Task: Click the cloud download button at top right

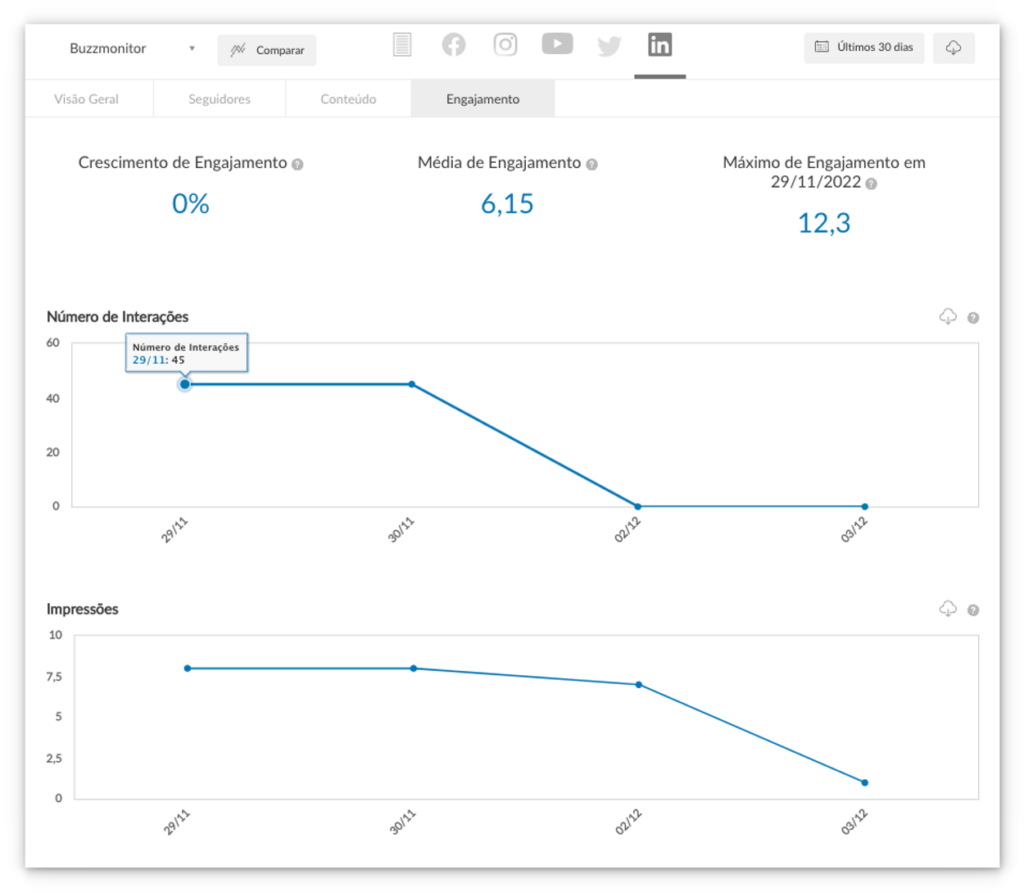Action: coord(953,48)
